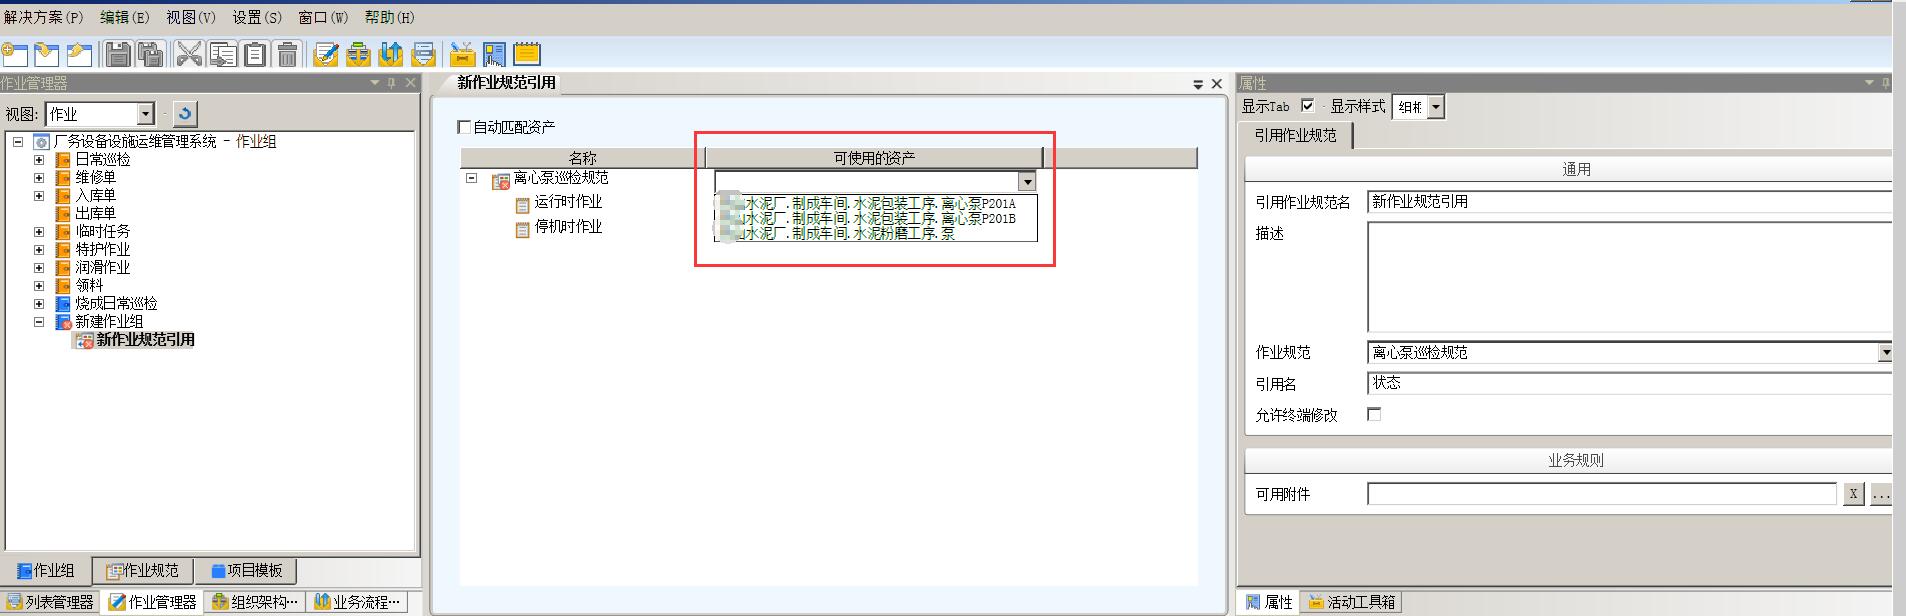Toggle the 显示Tab checkbox

point(1307,106)
